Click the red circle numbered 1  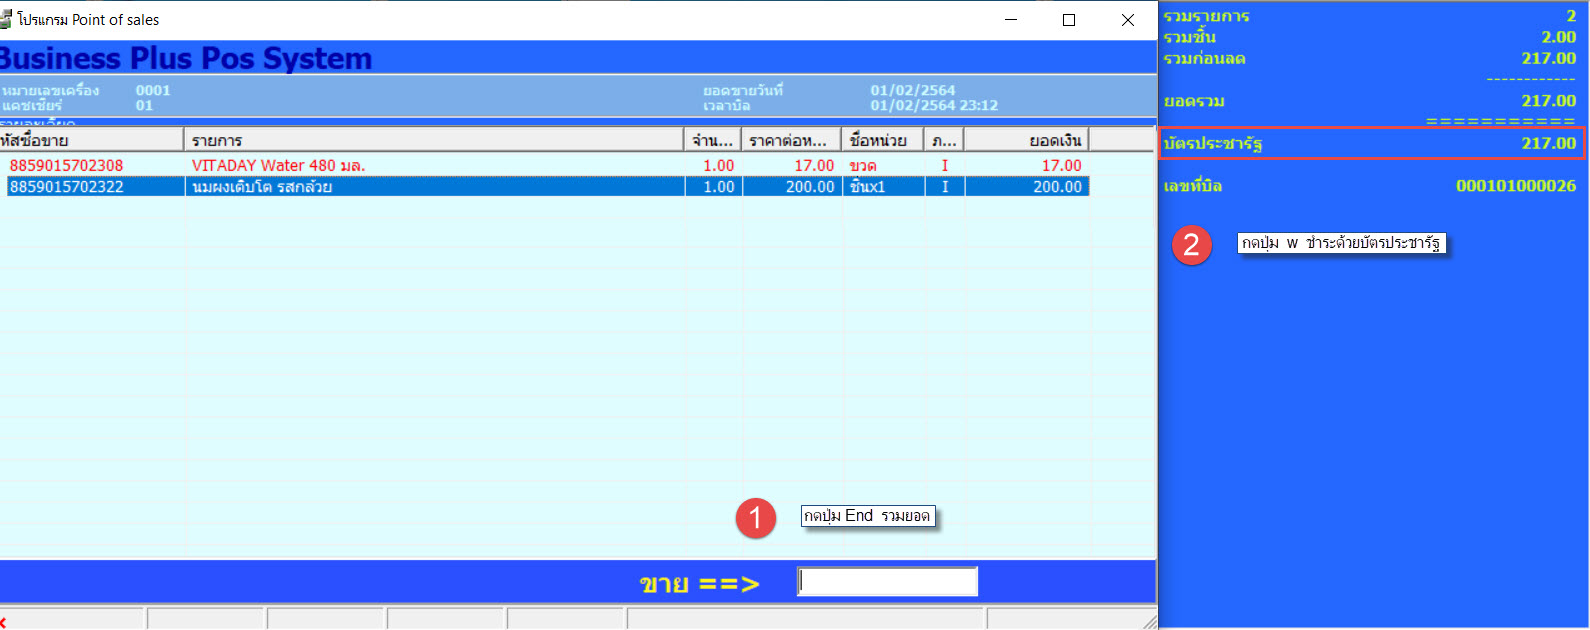point(755,517)
